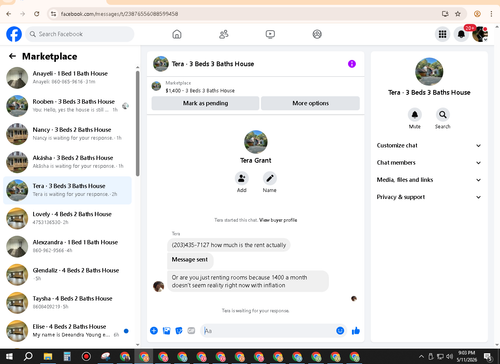Image resolution: width=500 pixels, height=364 pixels.
Task: Open the Groups icon in top navigation
Action: [x=317, y=34]
